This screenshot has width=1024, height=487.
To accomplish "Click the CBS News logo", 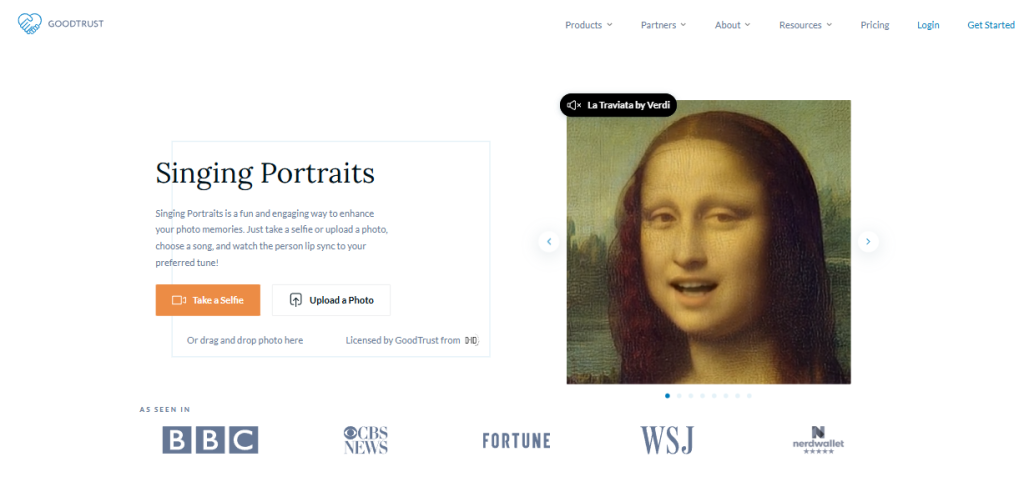I will 366,440.
